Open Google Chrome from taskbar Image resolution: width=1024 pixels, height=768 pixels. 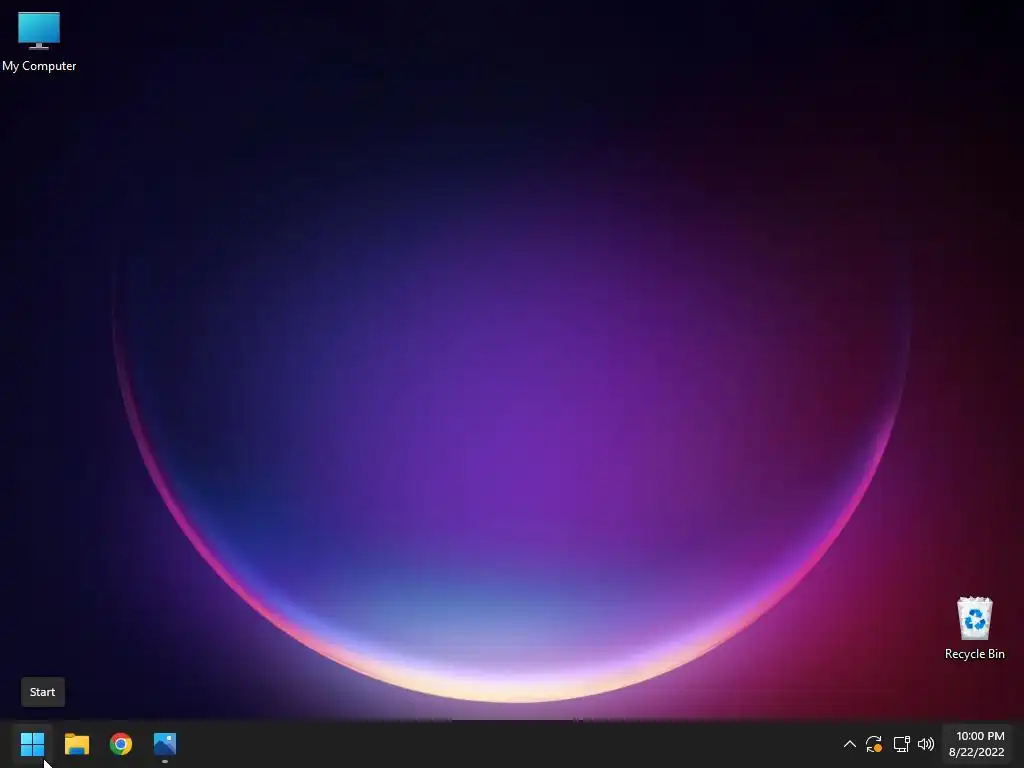(121, 744)
